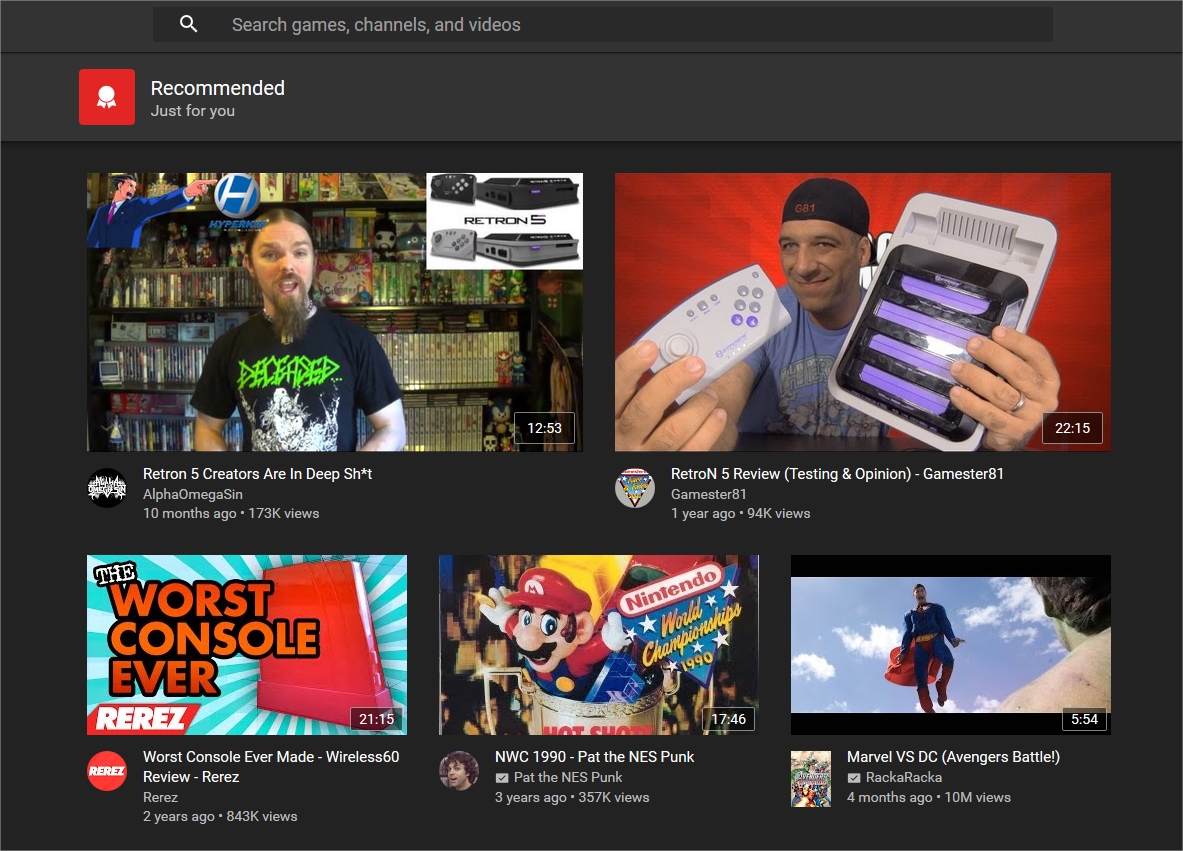Go to RackaRacka channel name link
The height and width of the screenshot is (851, 1183).
(904, 777)
